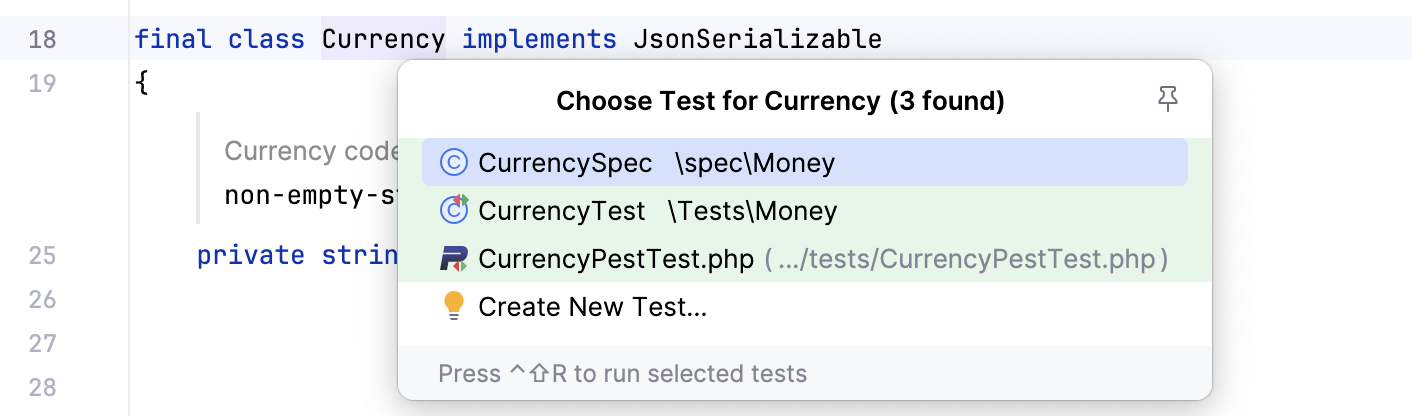Click the popup title "Choose Test for Currency"

point(780,101)
